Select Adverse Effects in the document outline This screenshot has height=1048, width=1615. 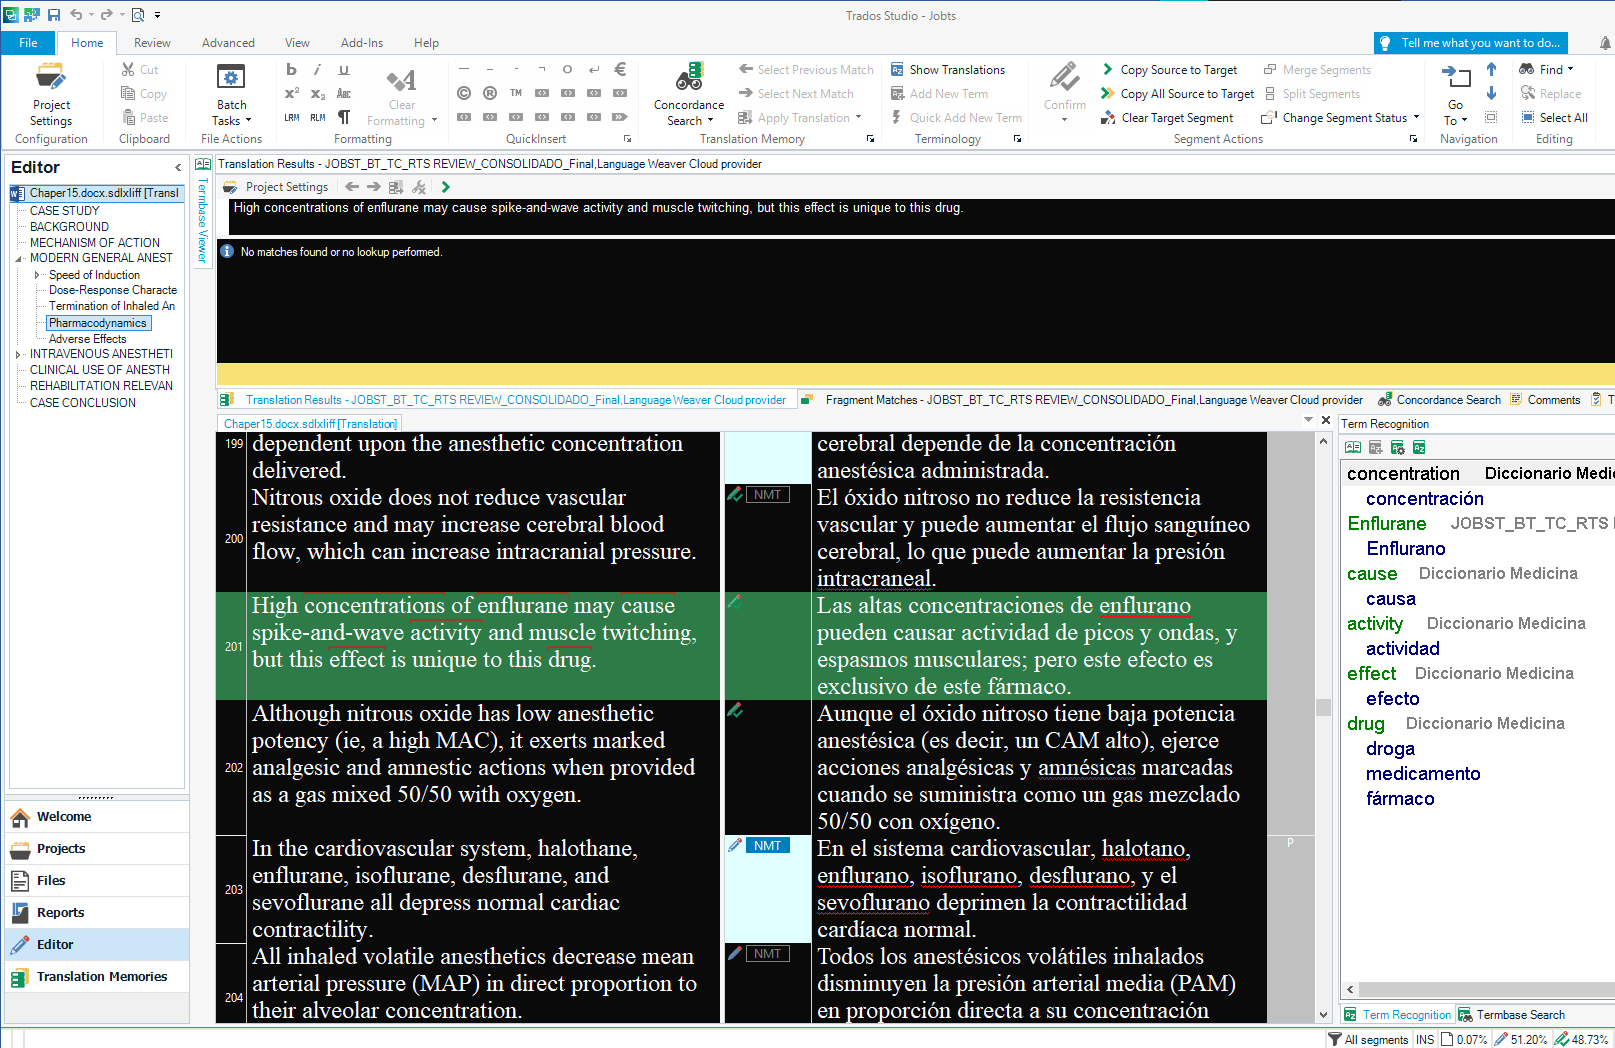(x=87, y=339)
